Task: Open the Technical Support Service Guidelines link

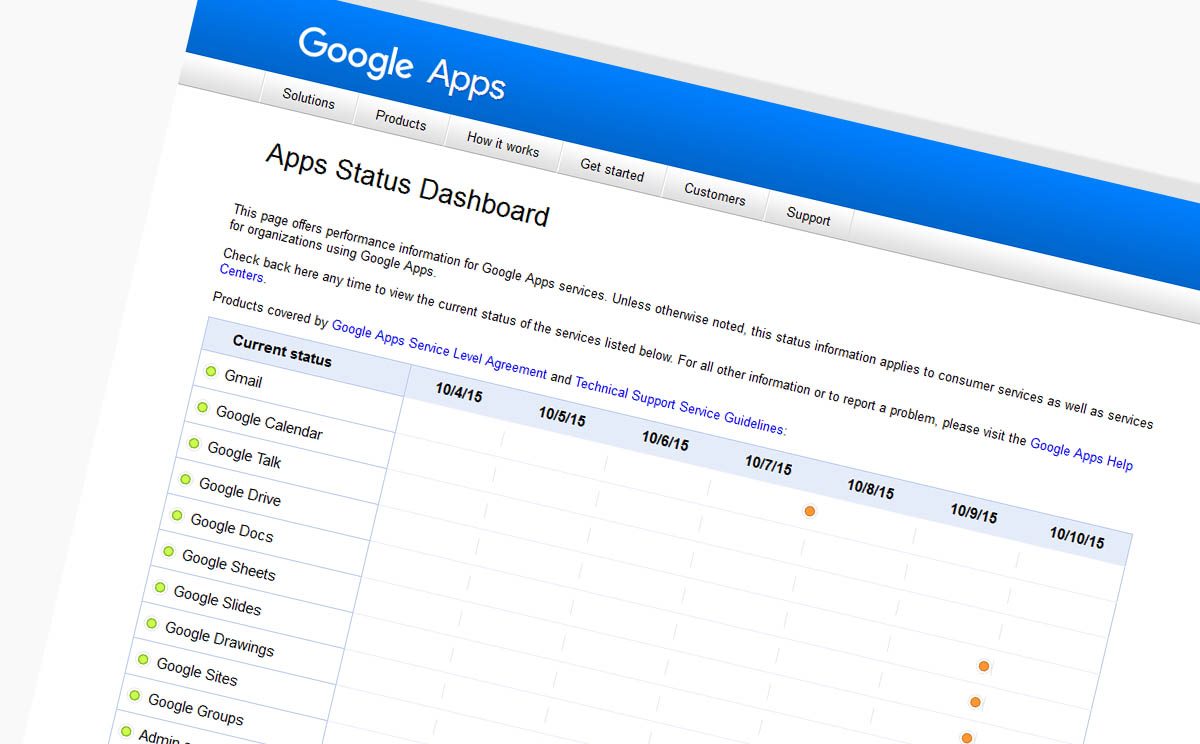Action: (x=680, y=405)
